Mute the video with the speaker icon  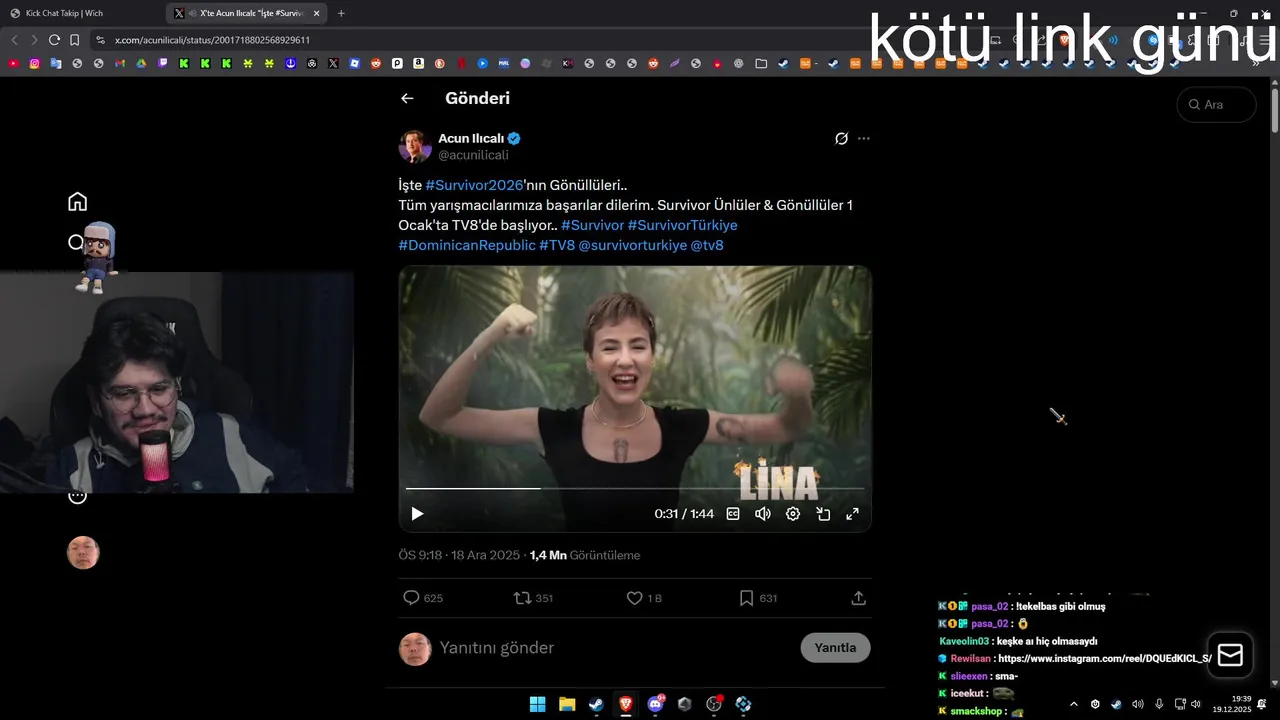pyautogui.click(x=763, y=514)
